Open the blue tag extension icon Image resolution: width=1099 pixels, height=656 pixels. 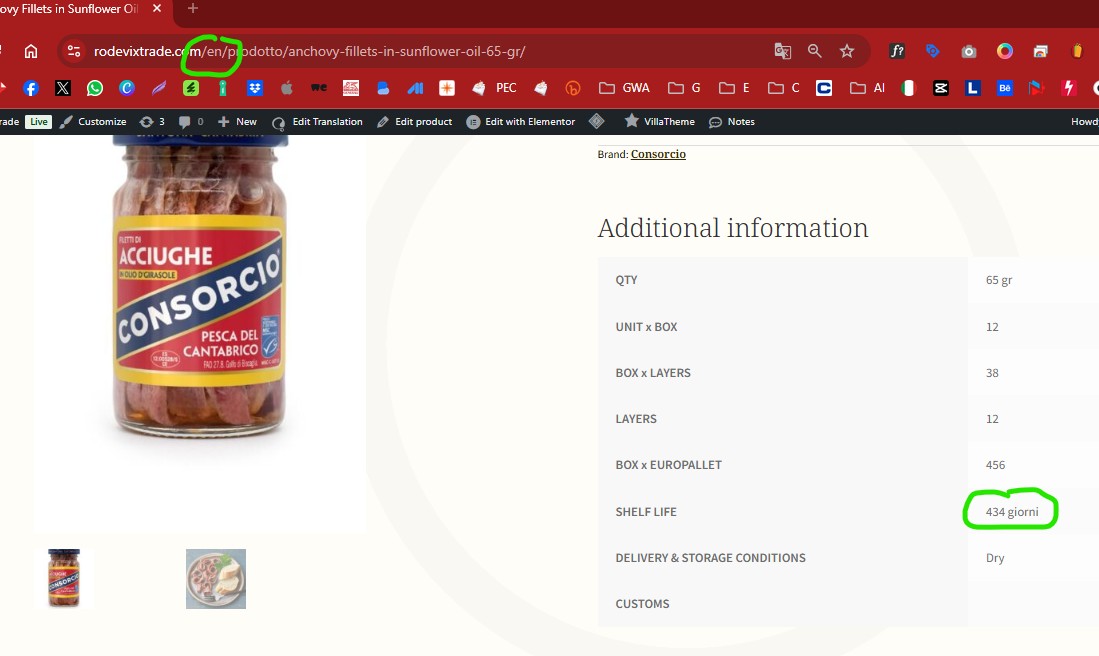(932, 51)
